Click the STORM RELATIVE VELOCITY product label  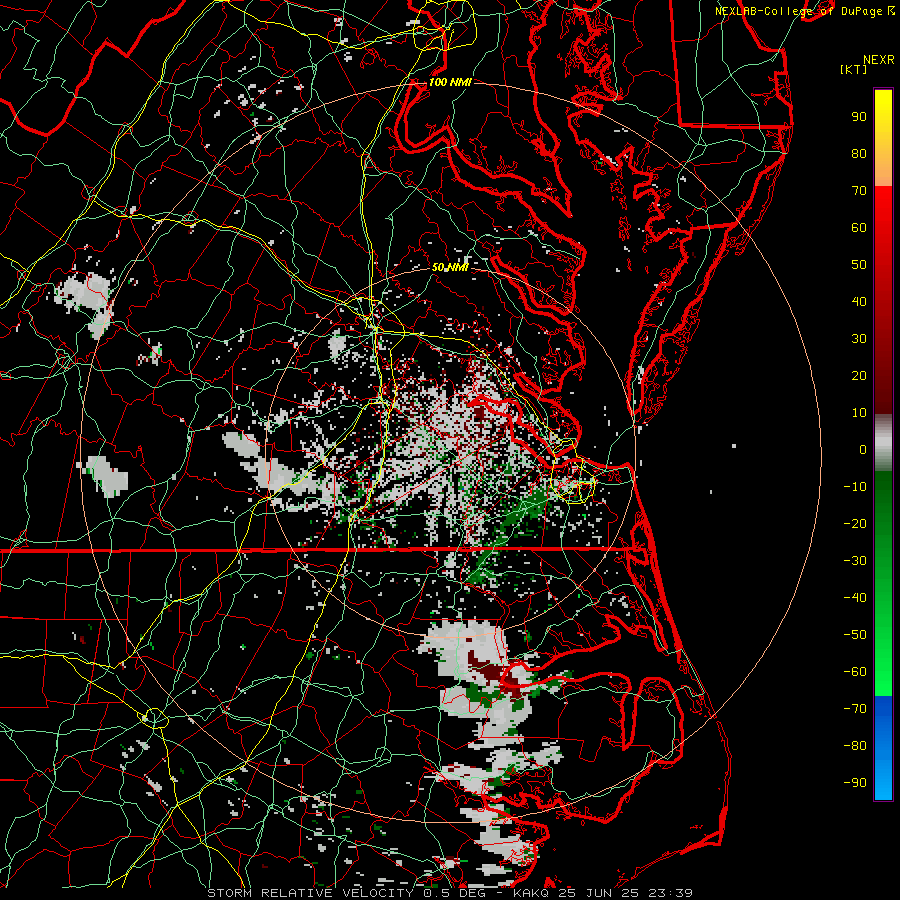coord(310,893)
